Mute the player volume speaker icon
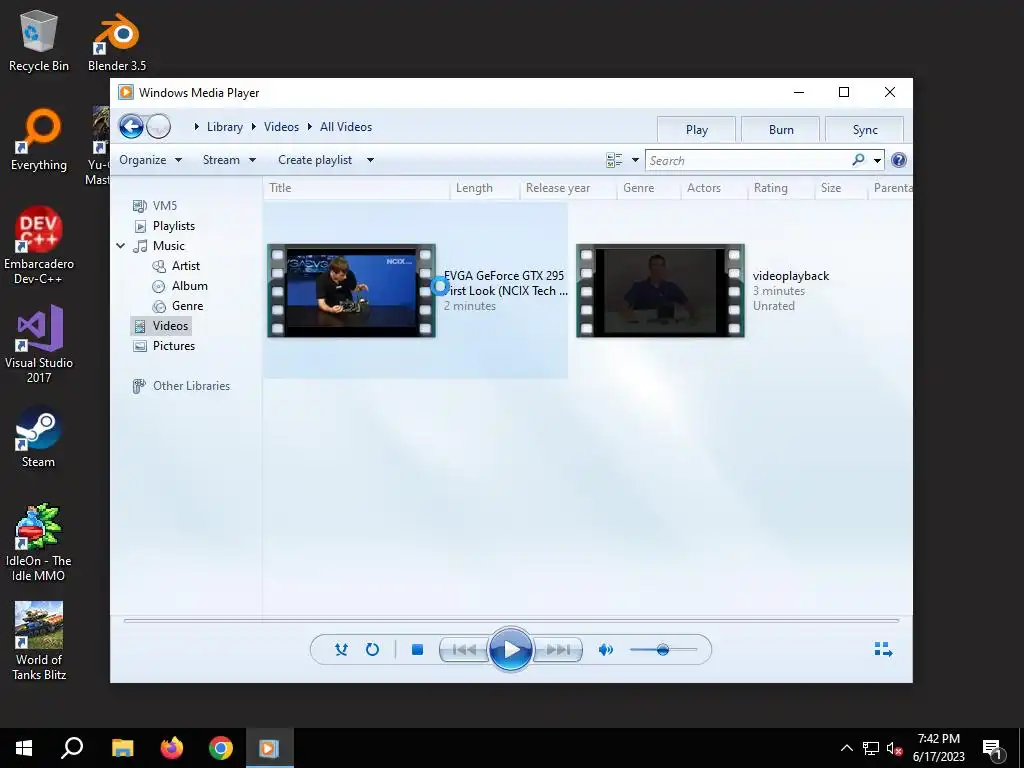 point(605,649)
